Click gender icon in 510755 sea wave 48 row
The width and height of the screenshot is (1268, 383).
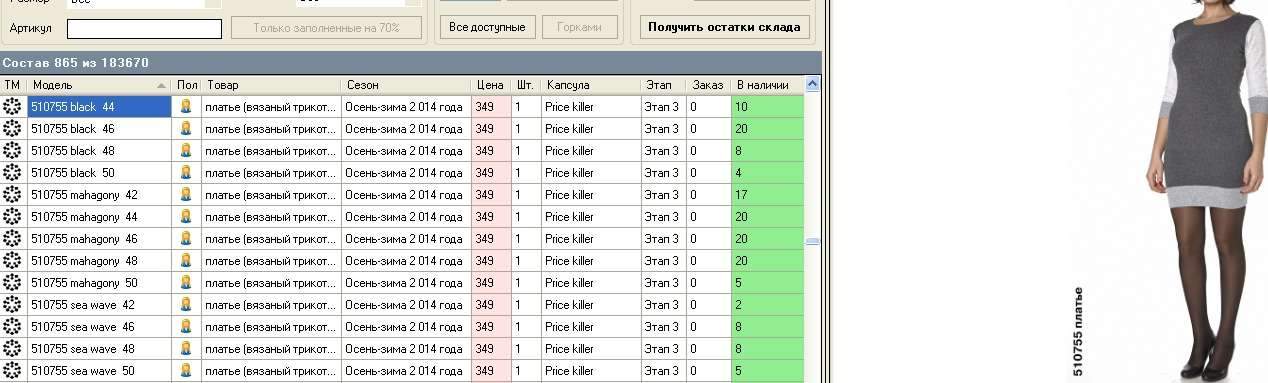[185, 349]
